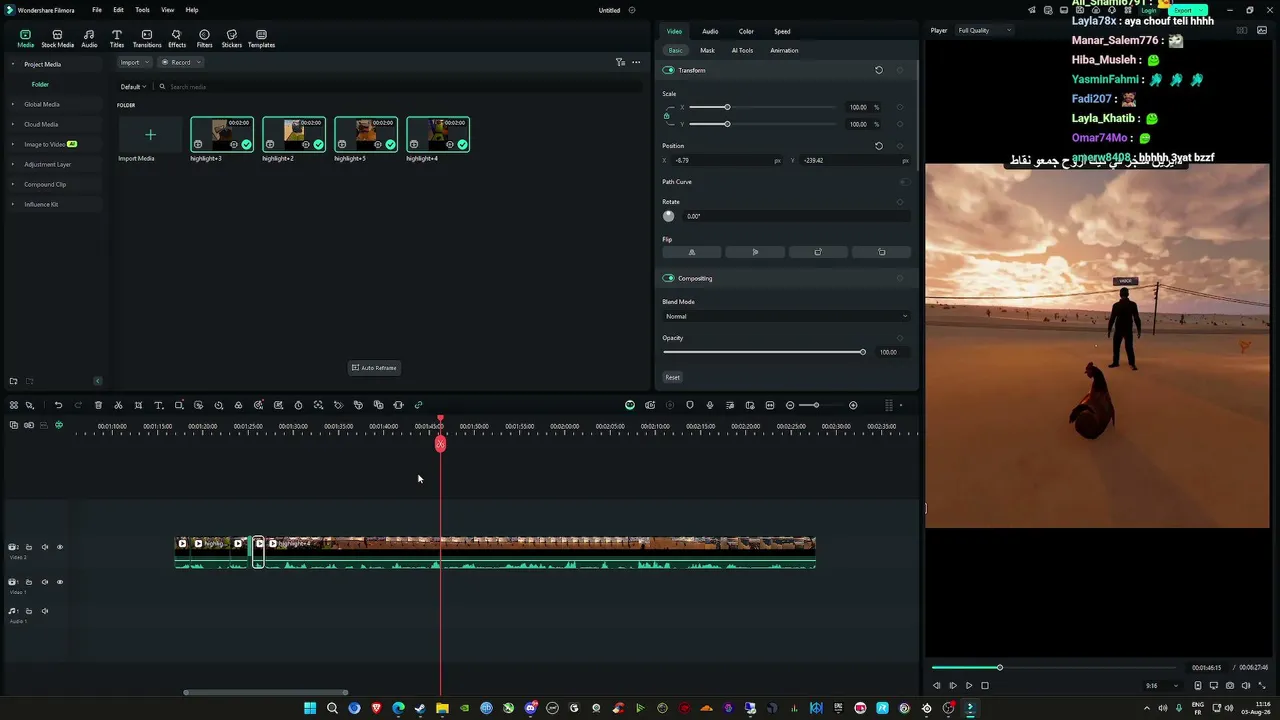Click the vertical flip icon
This screenshot has height=720, width=1280.
coord(755,252)
